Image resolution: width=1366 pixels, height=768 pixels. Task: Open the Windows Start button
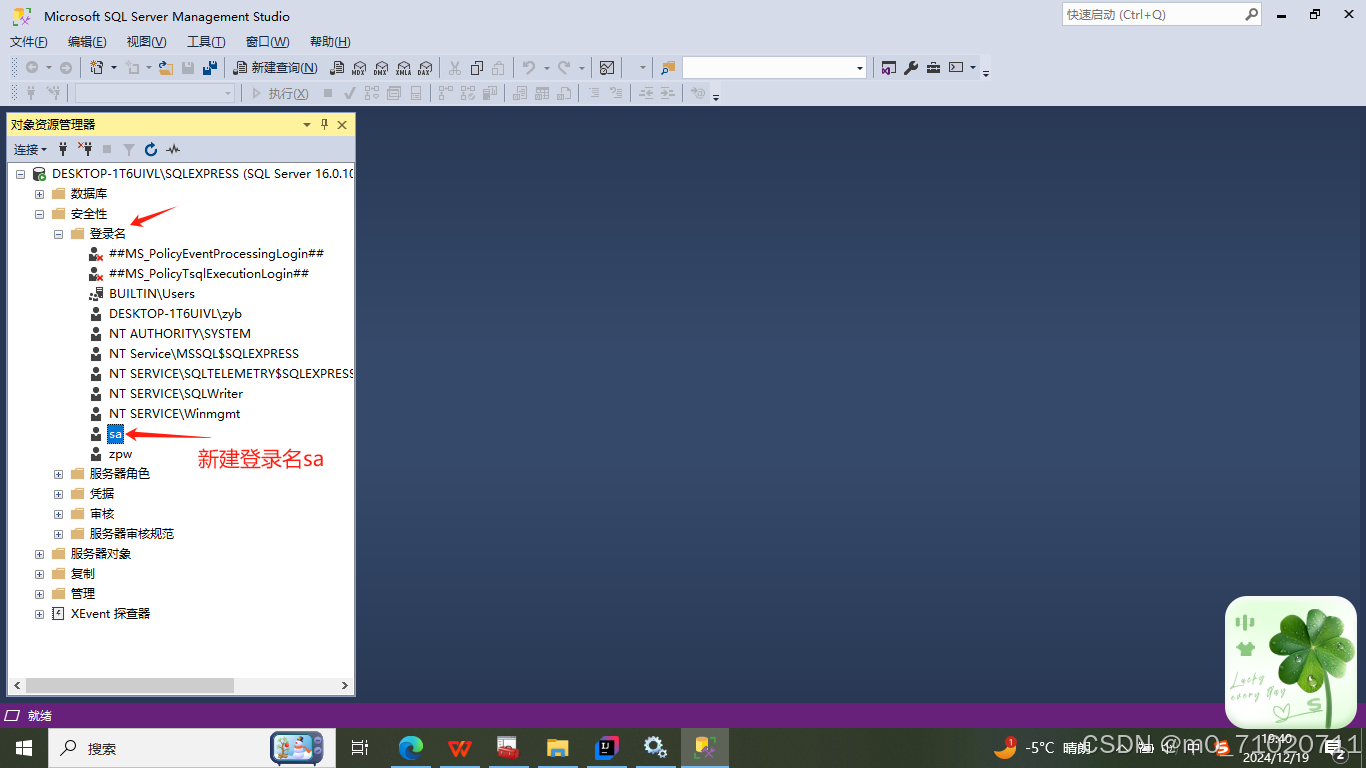24,748
